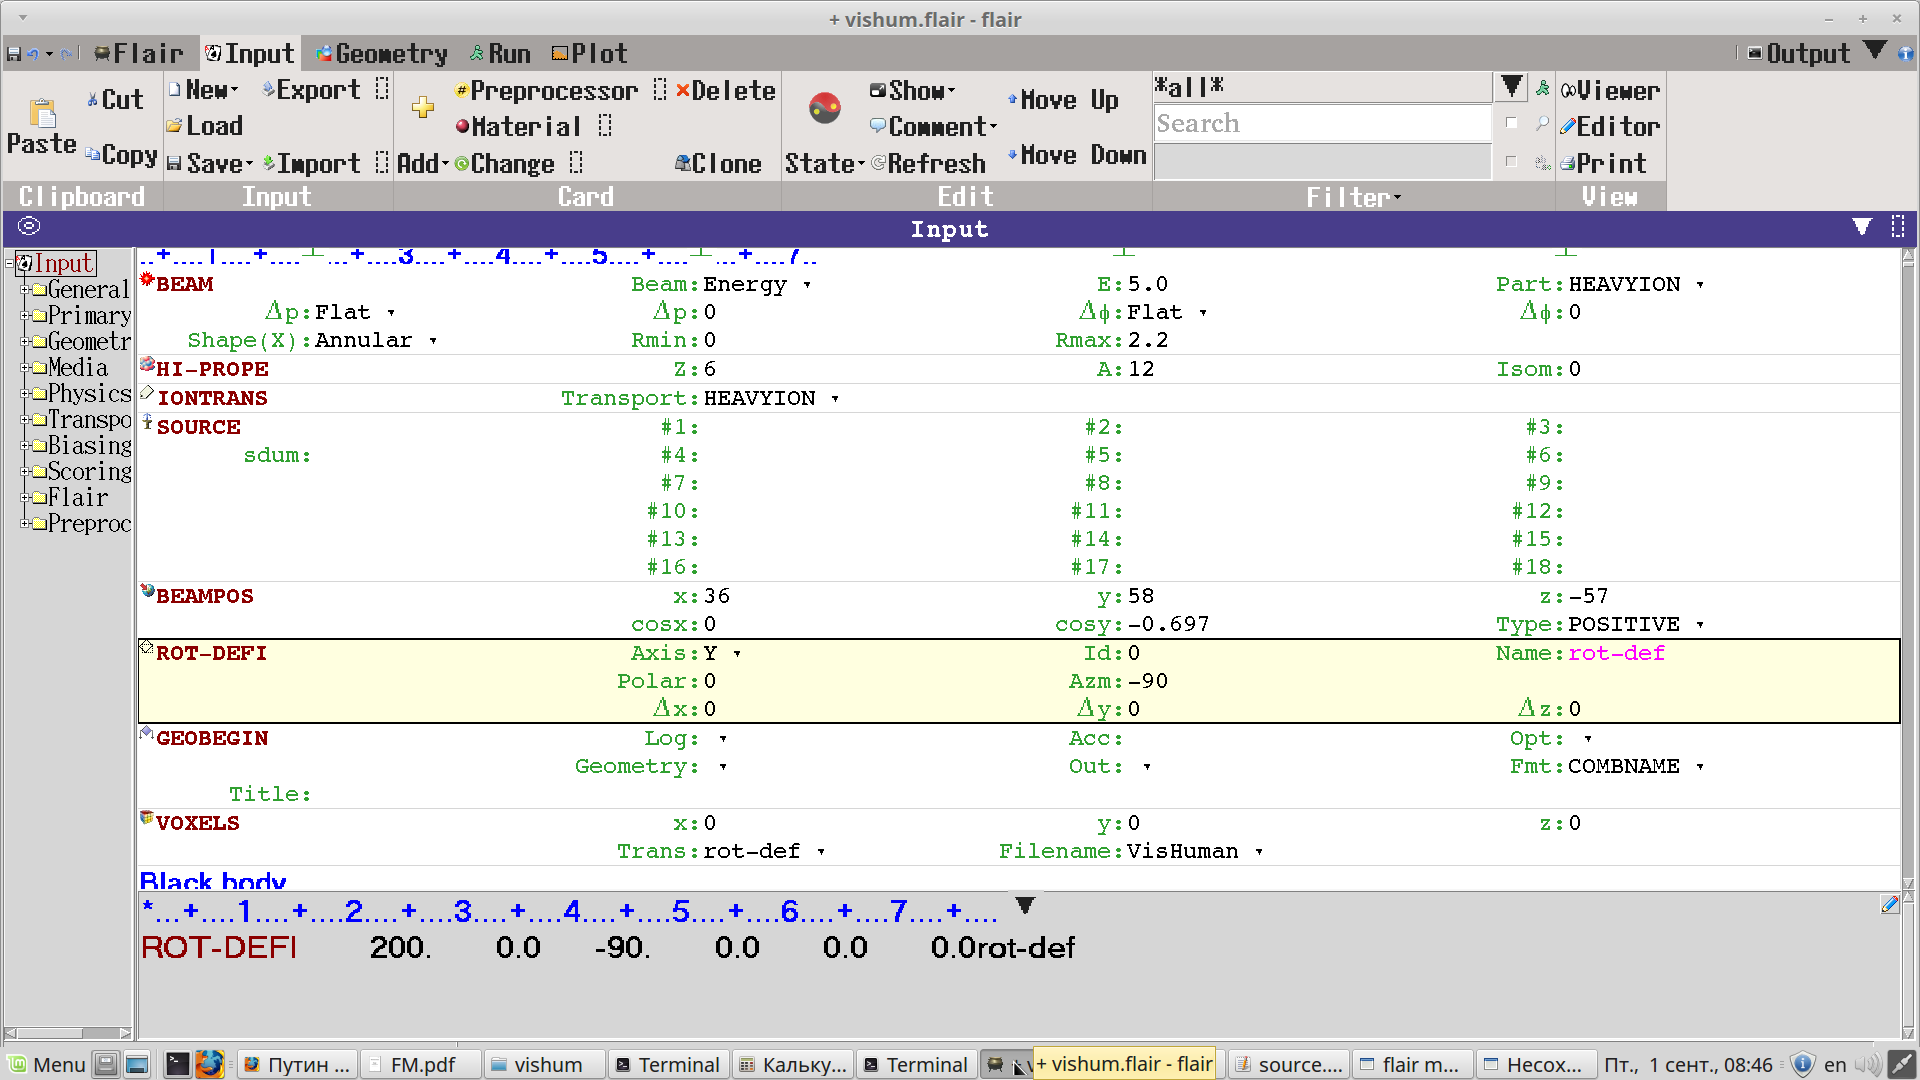
Task: Open the Comment dropdown
Action: coord(934,127)
